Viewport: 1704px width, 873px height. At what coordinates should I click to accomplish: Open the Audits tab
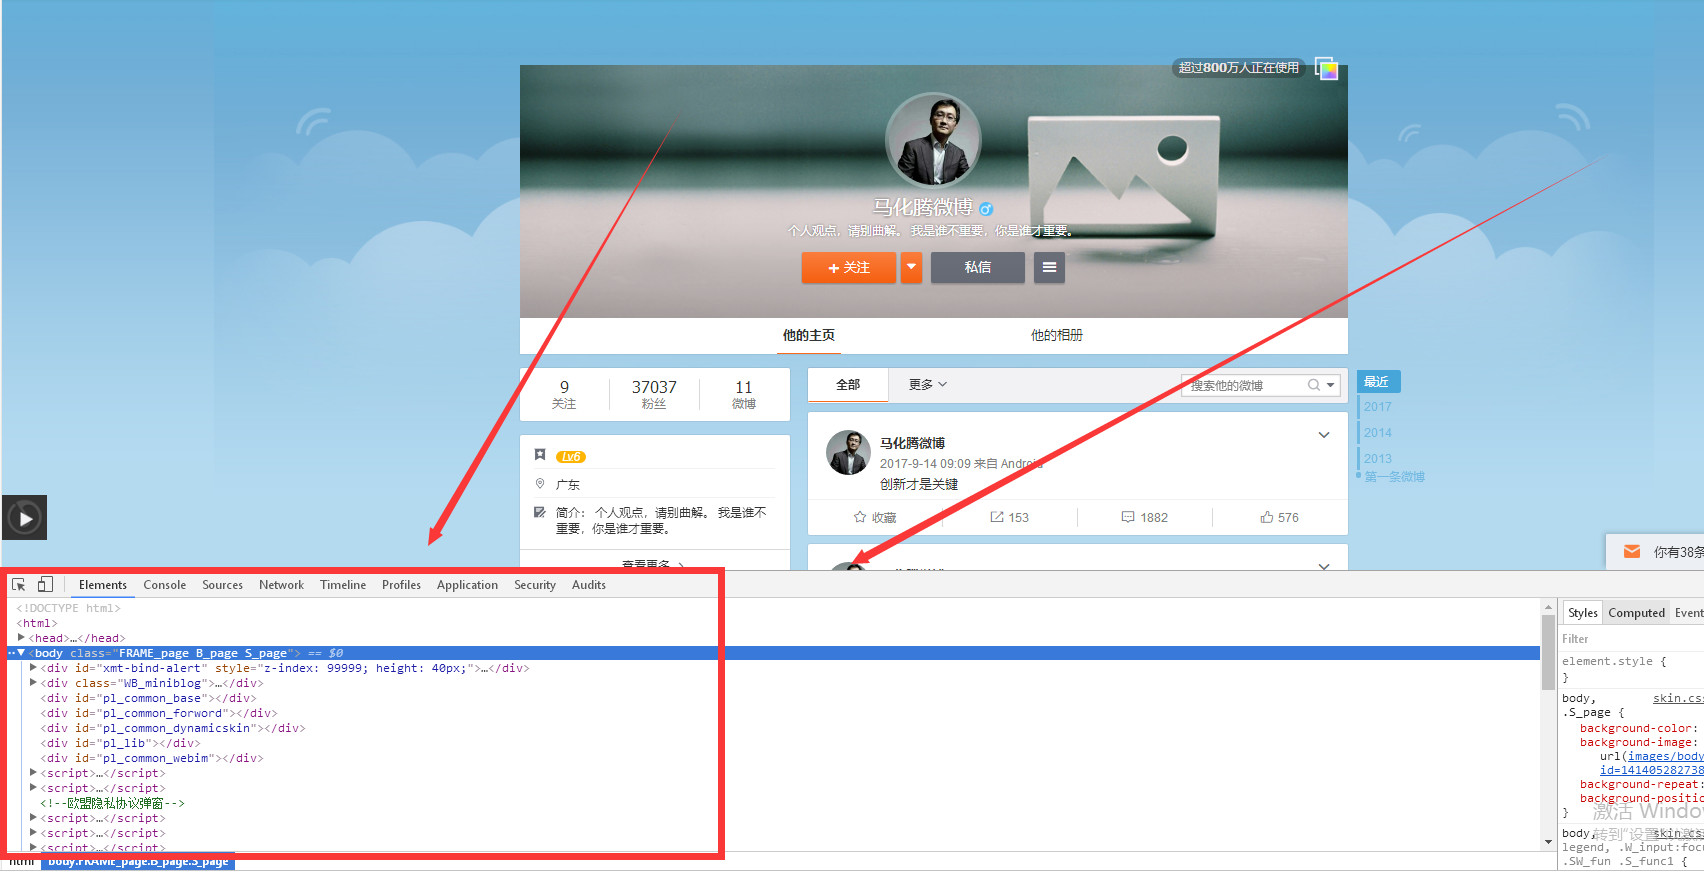pos(589,585)
